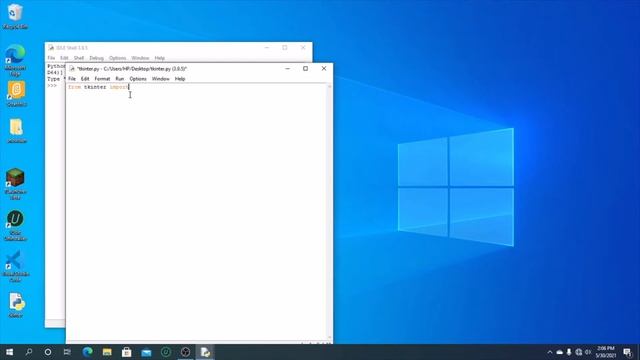Open the Action Center notifications

[627, 352]
